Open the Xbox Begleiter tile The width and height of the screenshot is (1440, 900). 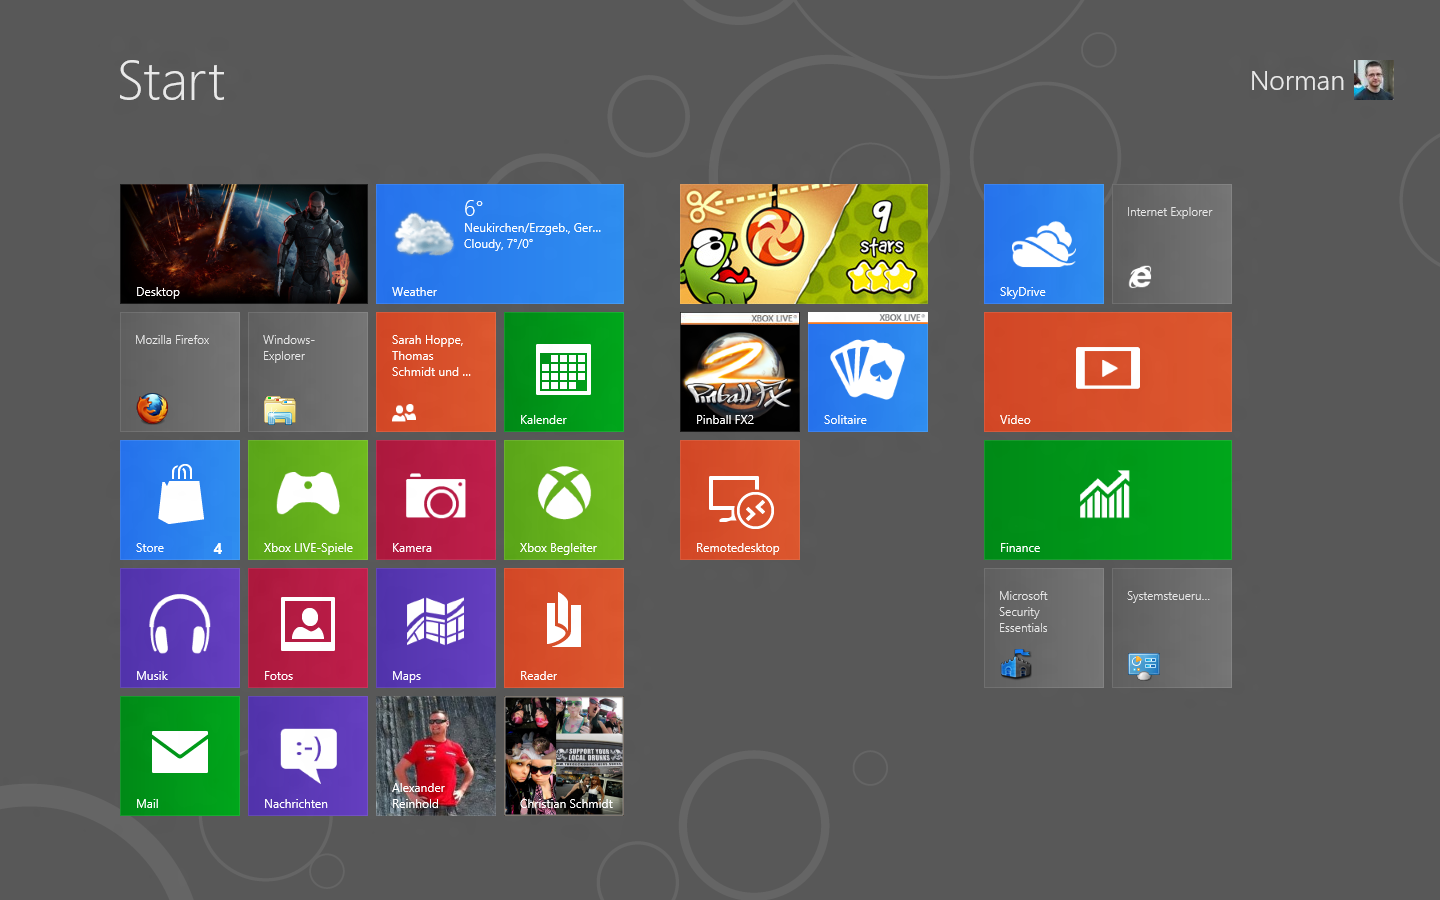coord(564,500)
